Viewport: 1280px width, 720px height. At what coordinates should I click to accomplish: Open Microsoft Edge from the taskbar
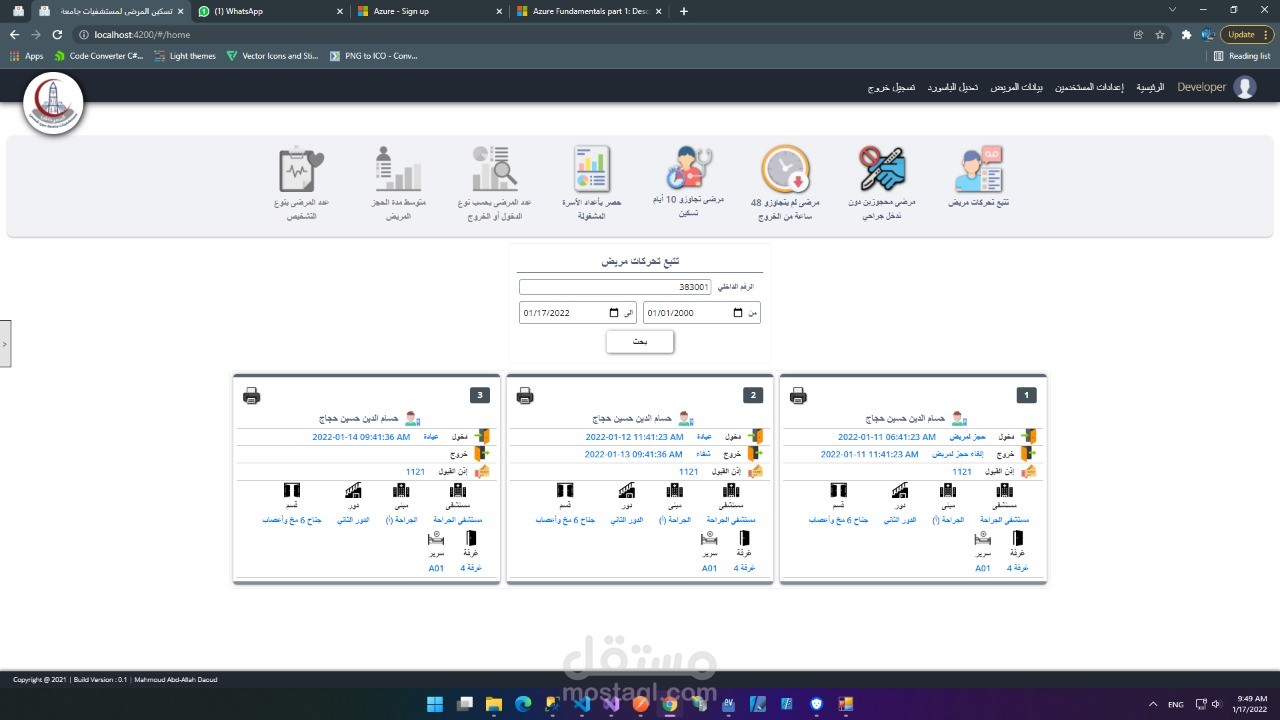click(523, 704)
